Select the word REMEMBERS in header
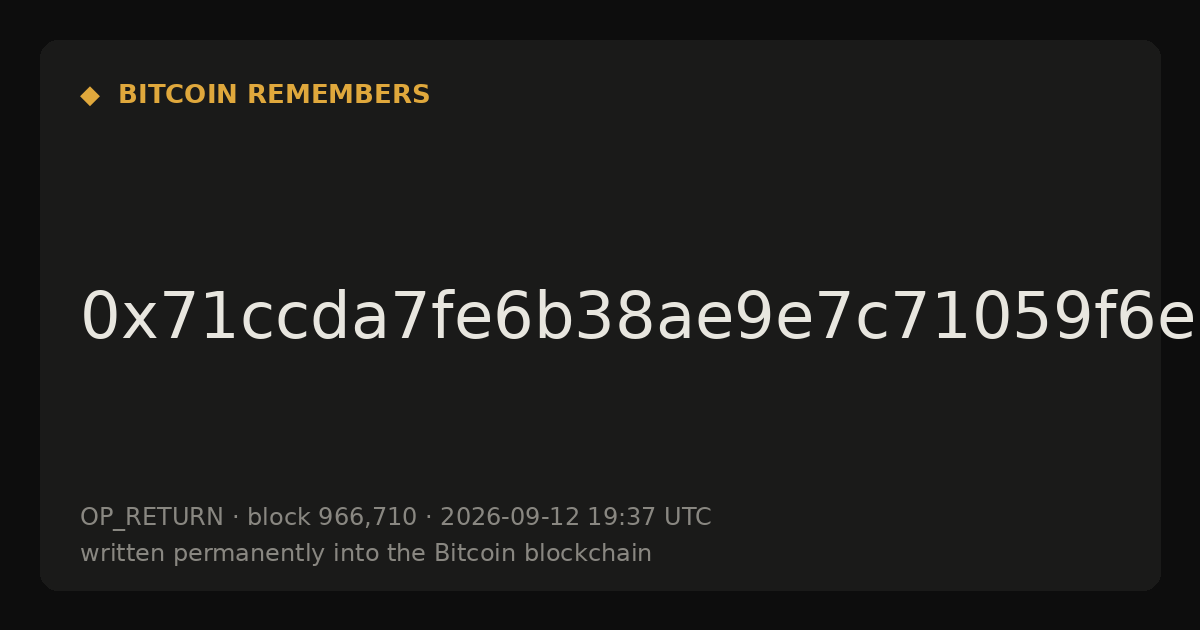This screenshot has height=630, width=1200. (338, 95)
